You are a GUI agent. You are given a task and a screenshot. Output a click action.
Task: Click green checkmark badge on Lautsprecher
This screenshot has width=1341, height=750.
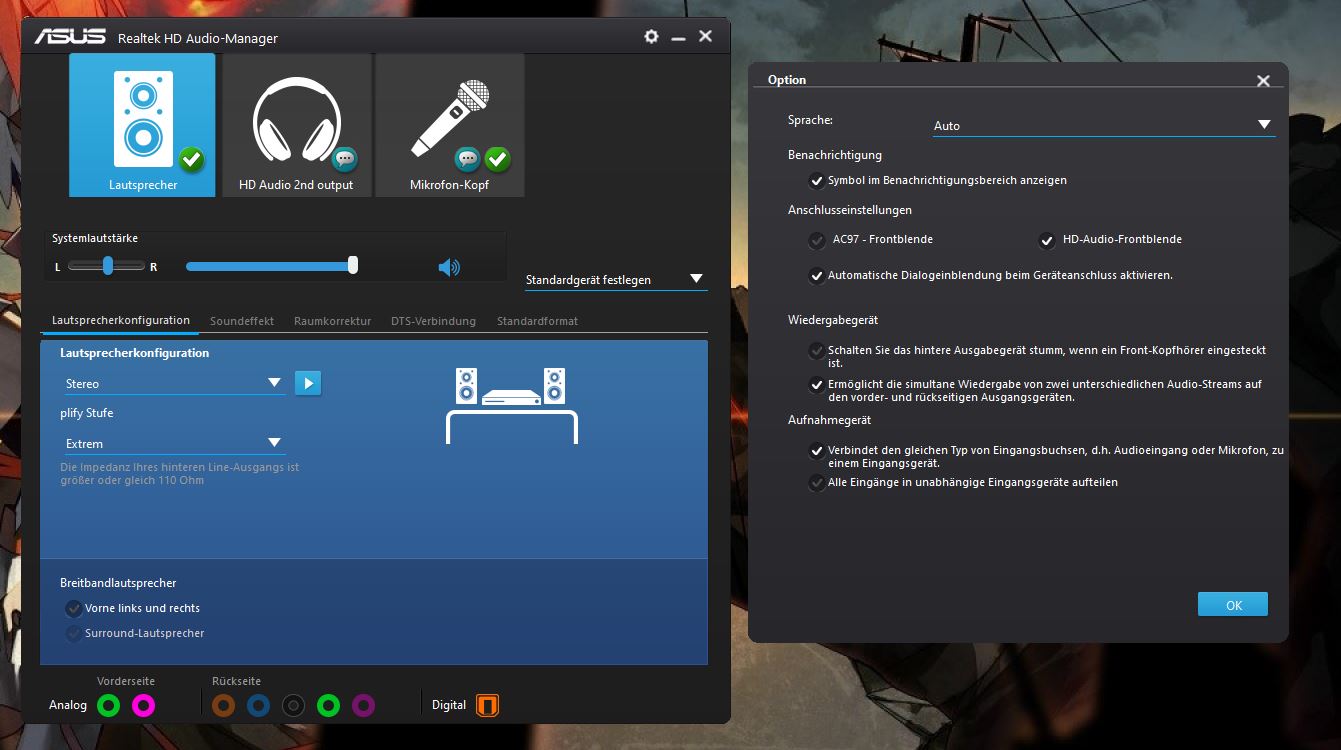192,158
